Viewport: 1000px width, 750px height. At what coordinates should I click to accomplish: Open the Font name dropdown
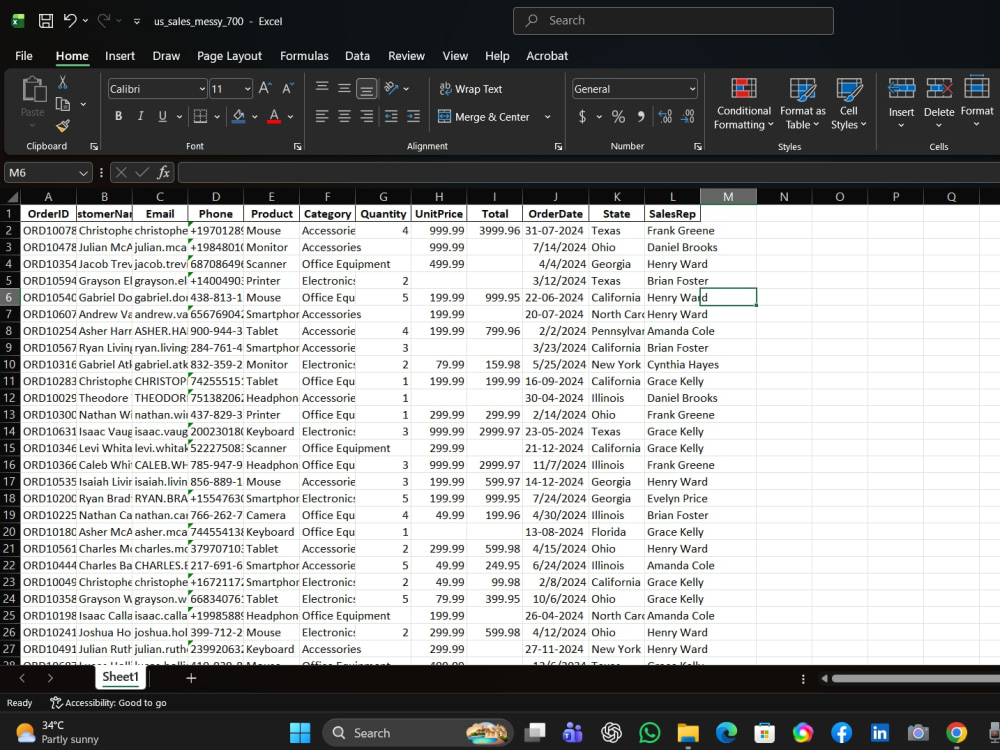click(x=202, y=89)
